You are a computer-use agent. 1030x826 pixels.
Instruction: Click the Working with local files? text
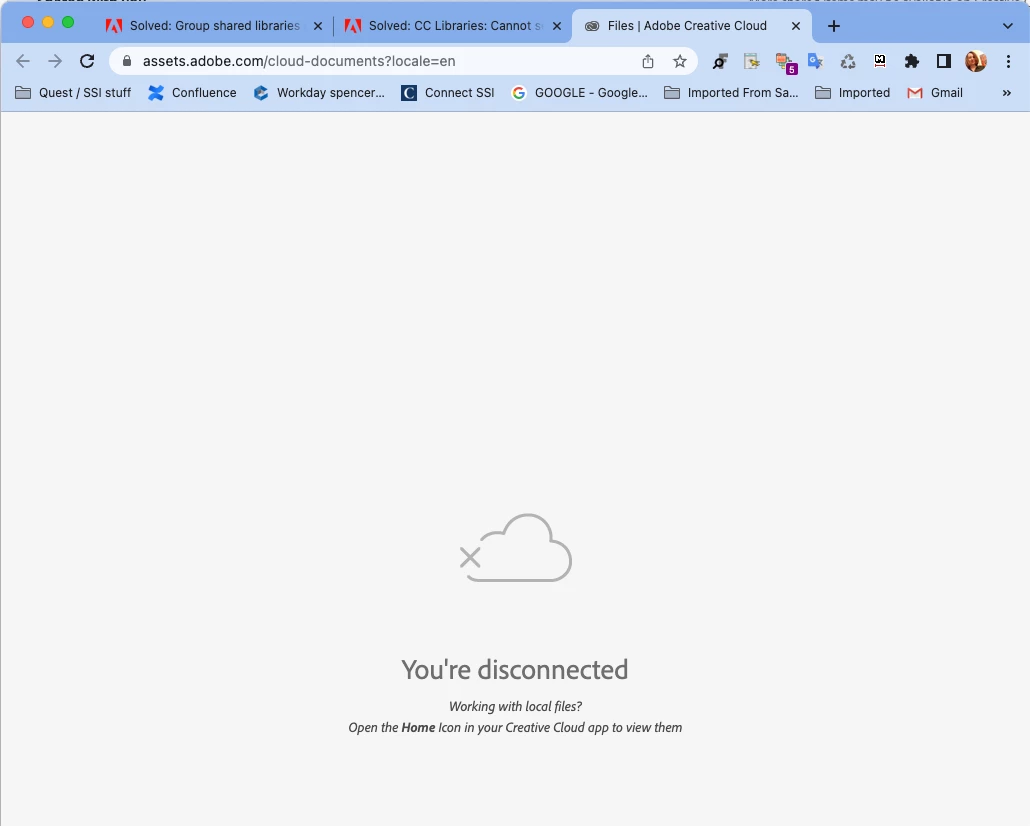pos(515,706)
